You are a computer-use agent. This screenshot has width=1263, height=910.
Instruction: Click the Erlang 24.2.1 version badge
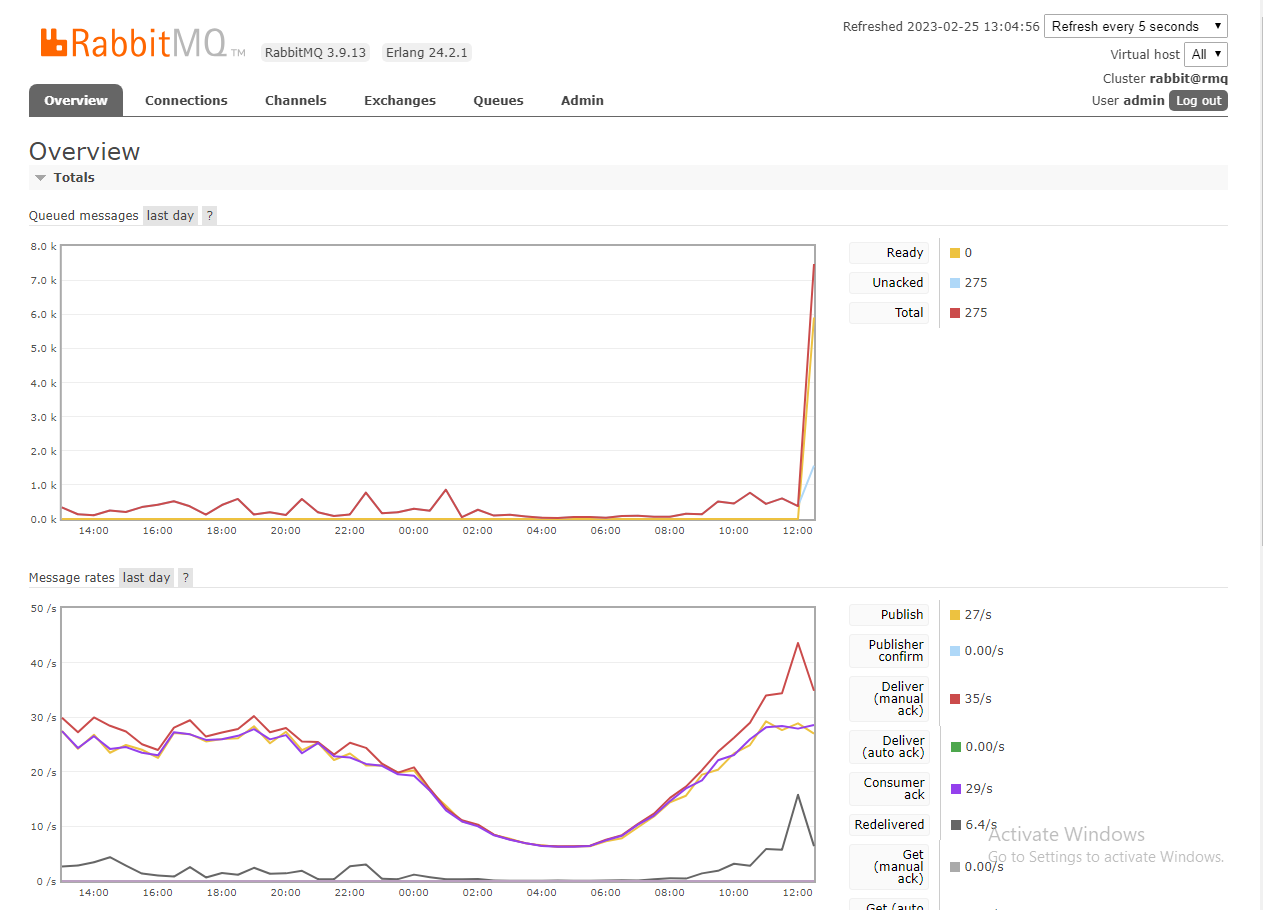coord(427,52)
